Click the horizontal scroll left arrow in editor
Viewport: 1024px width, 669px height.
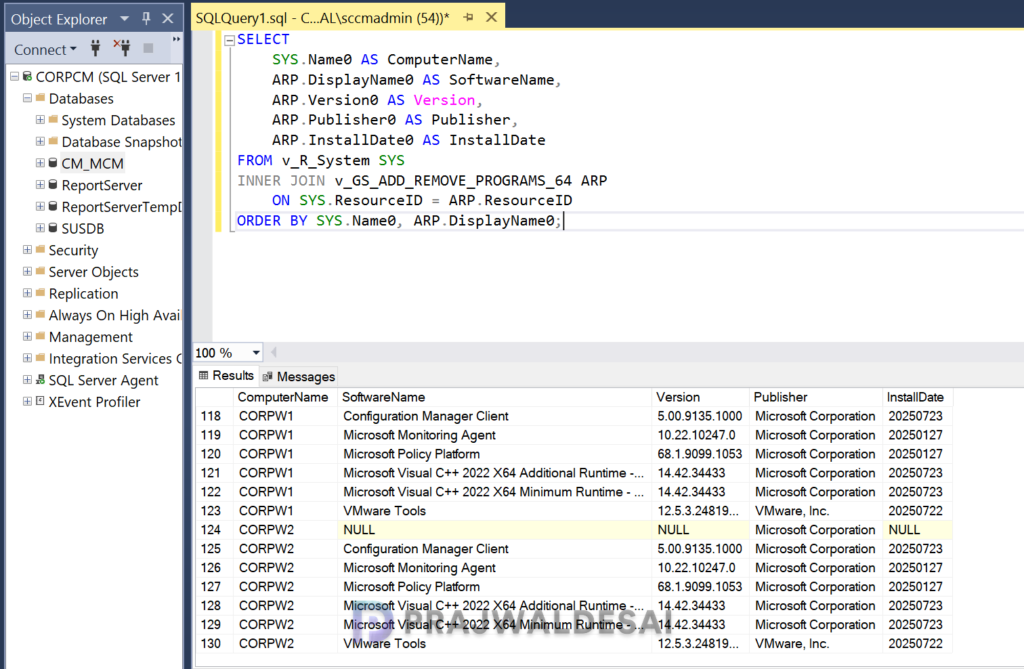tap(274, 353)
